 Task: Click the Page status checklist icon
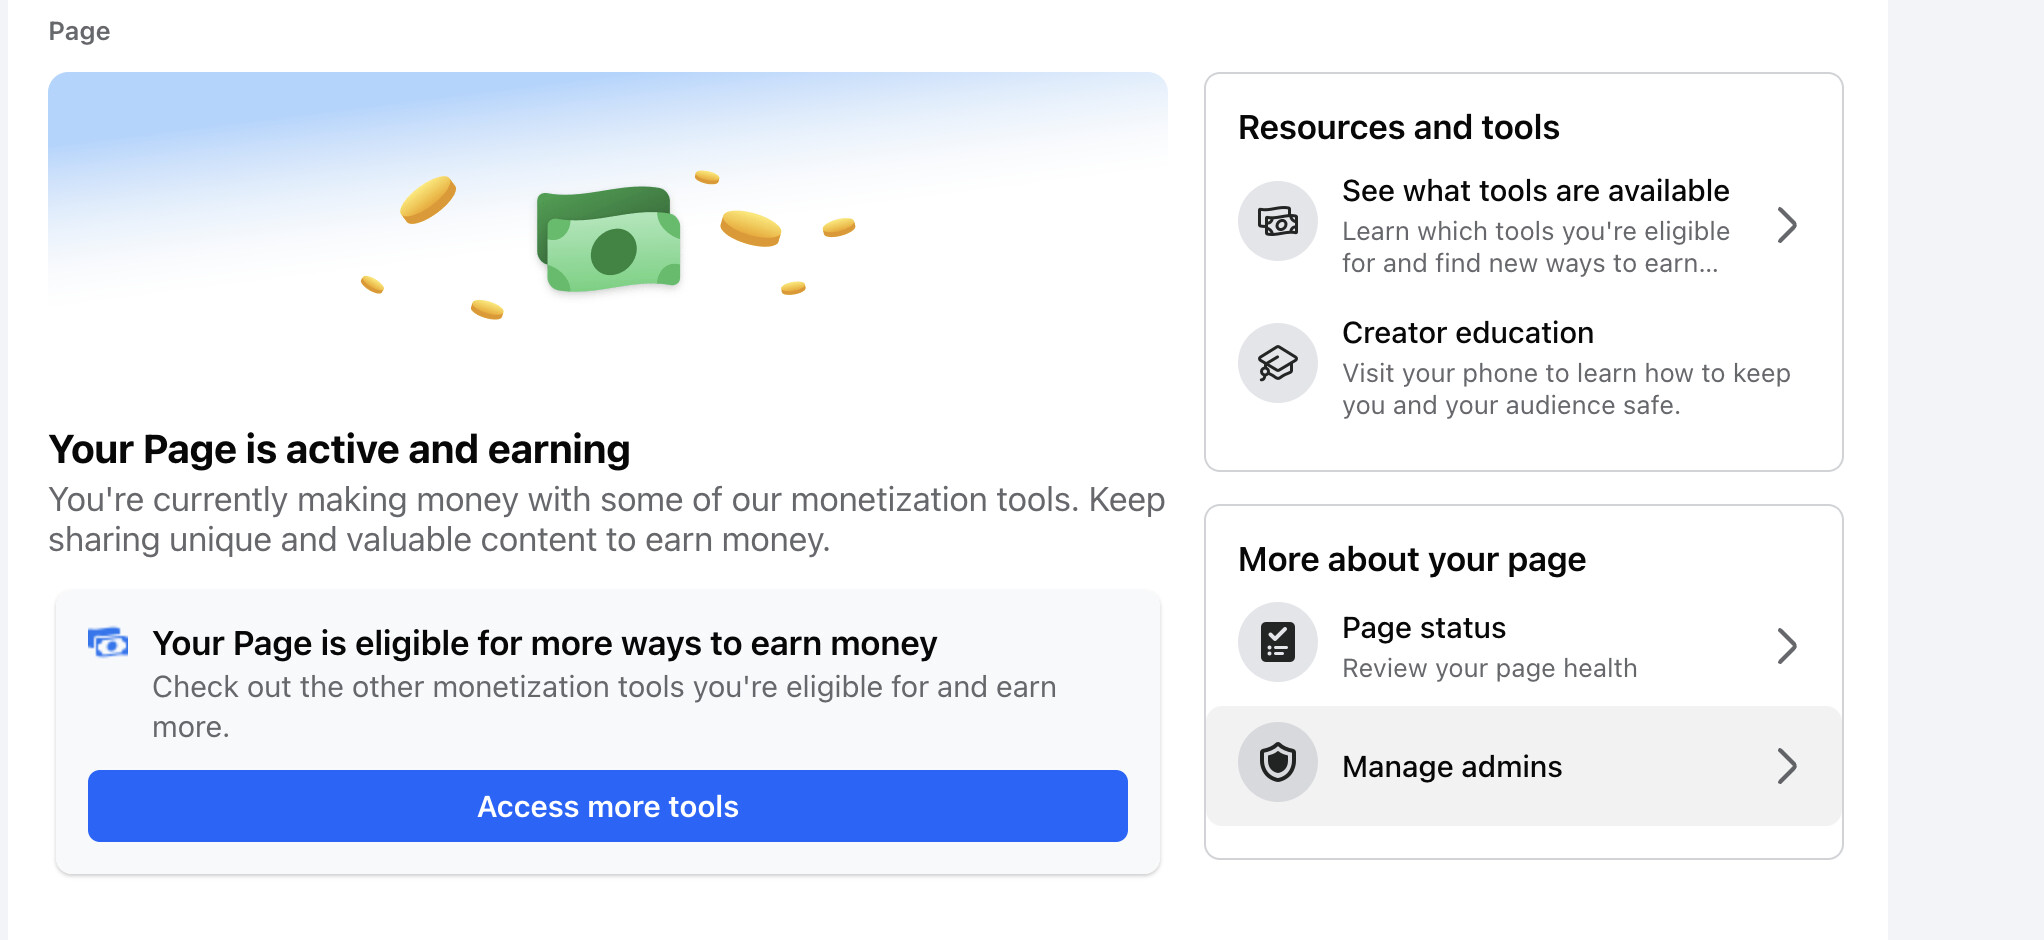click(1277, 642)
